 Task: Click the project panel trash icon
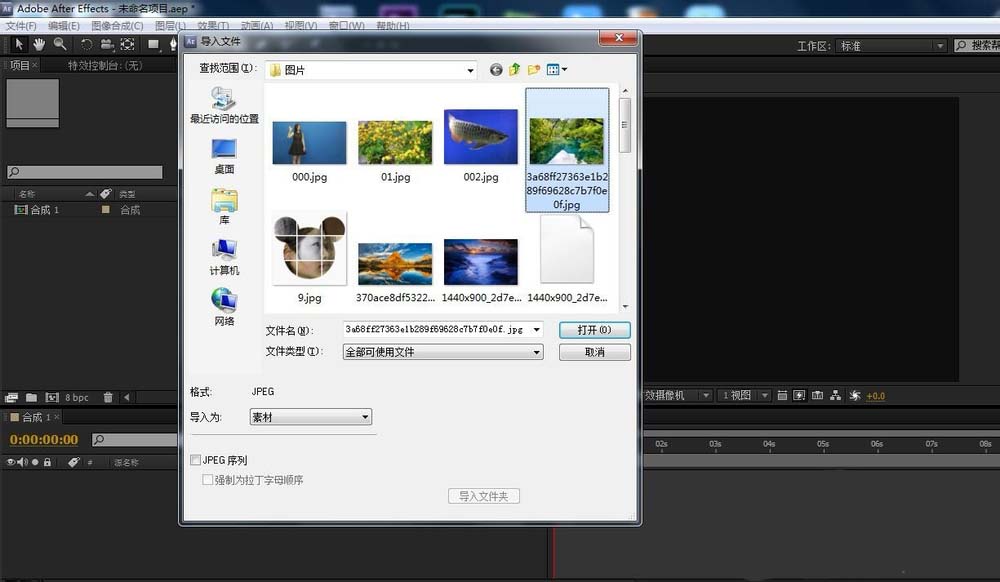(108, 397)
